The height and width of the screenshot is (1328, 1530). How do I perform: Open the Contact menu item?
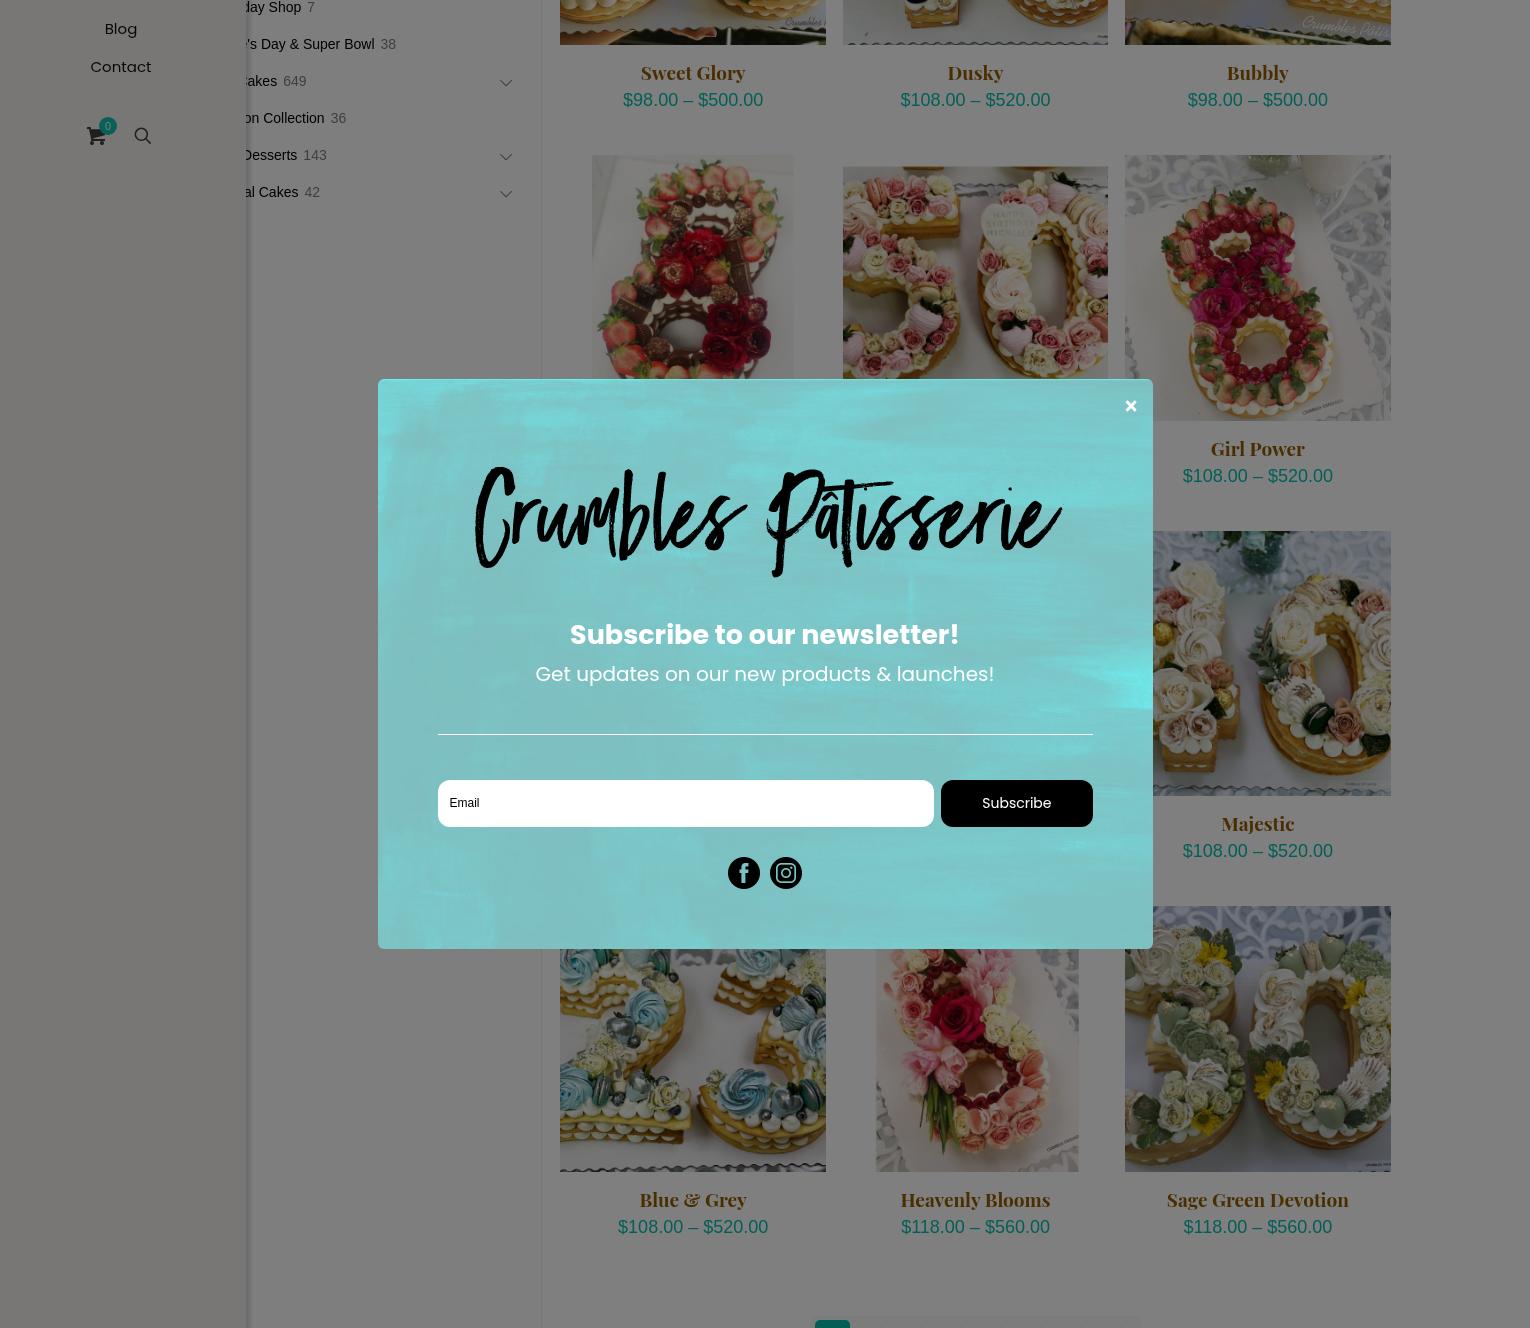[120, 66]
